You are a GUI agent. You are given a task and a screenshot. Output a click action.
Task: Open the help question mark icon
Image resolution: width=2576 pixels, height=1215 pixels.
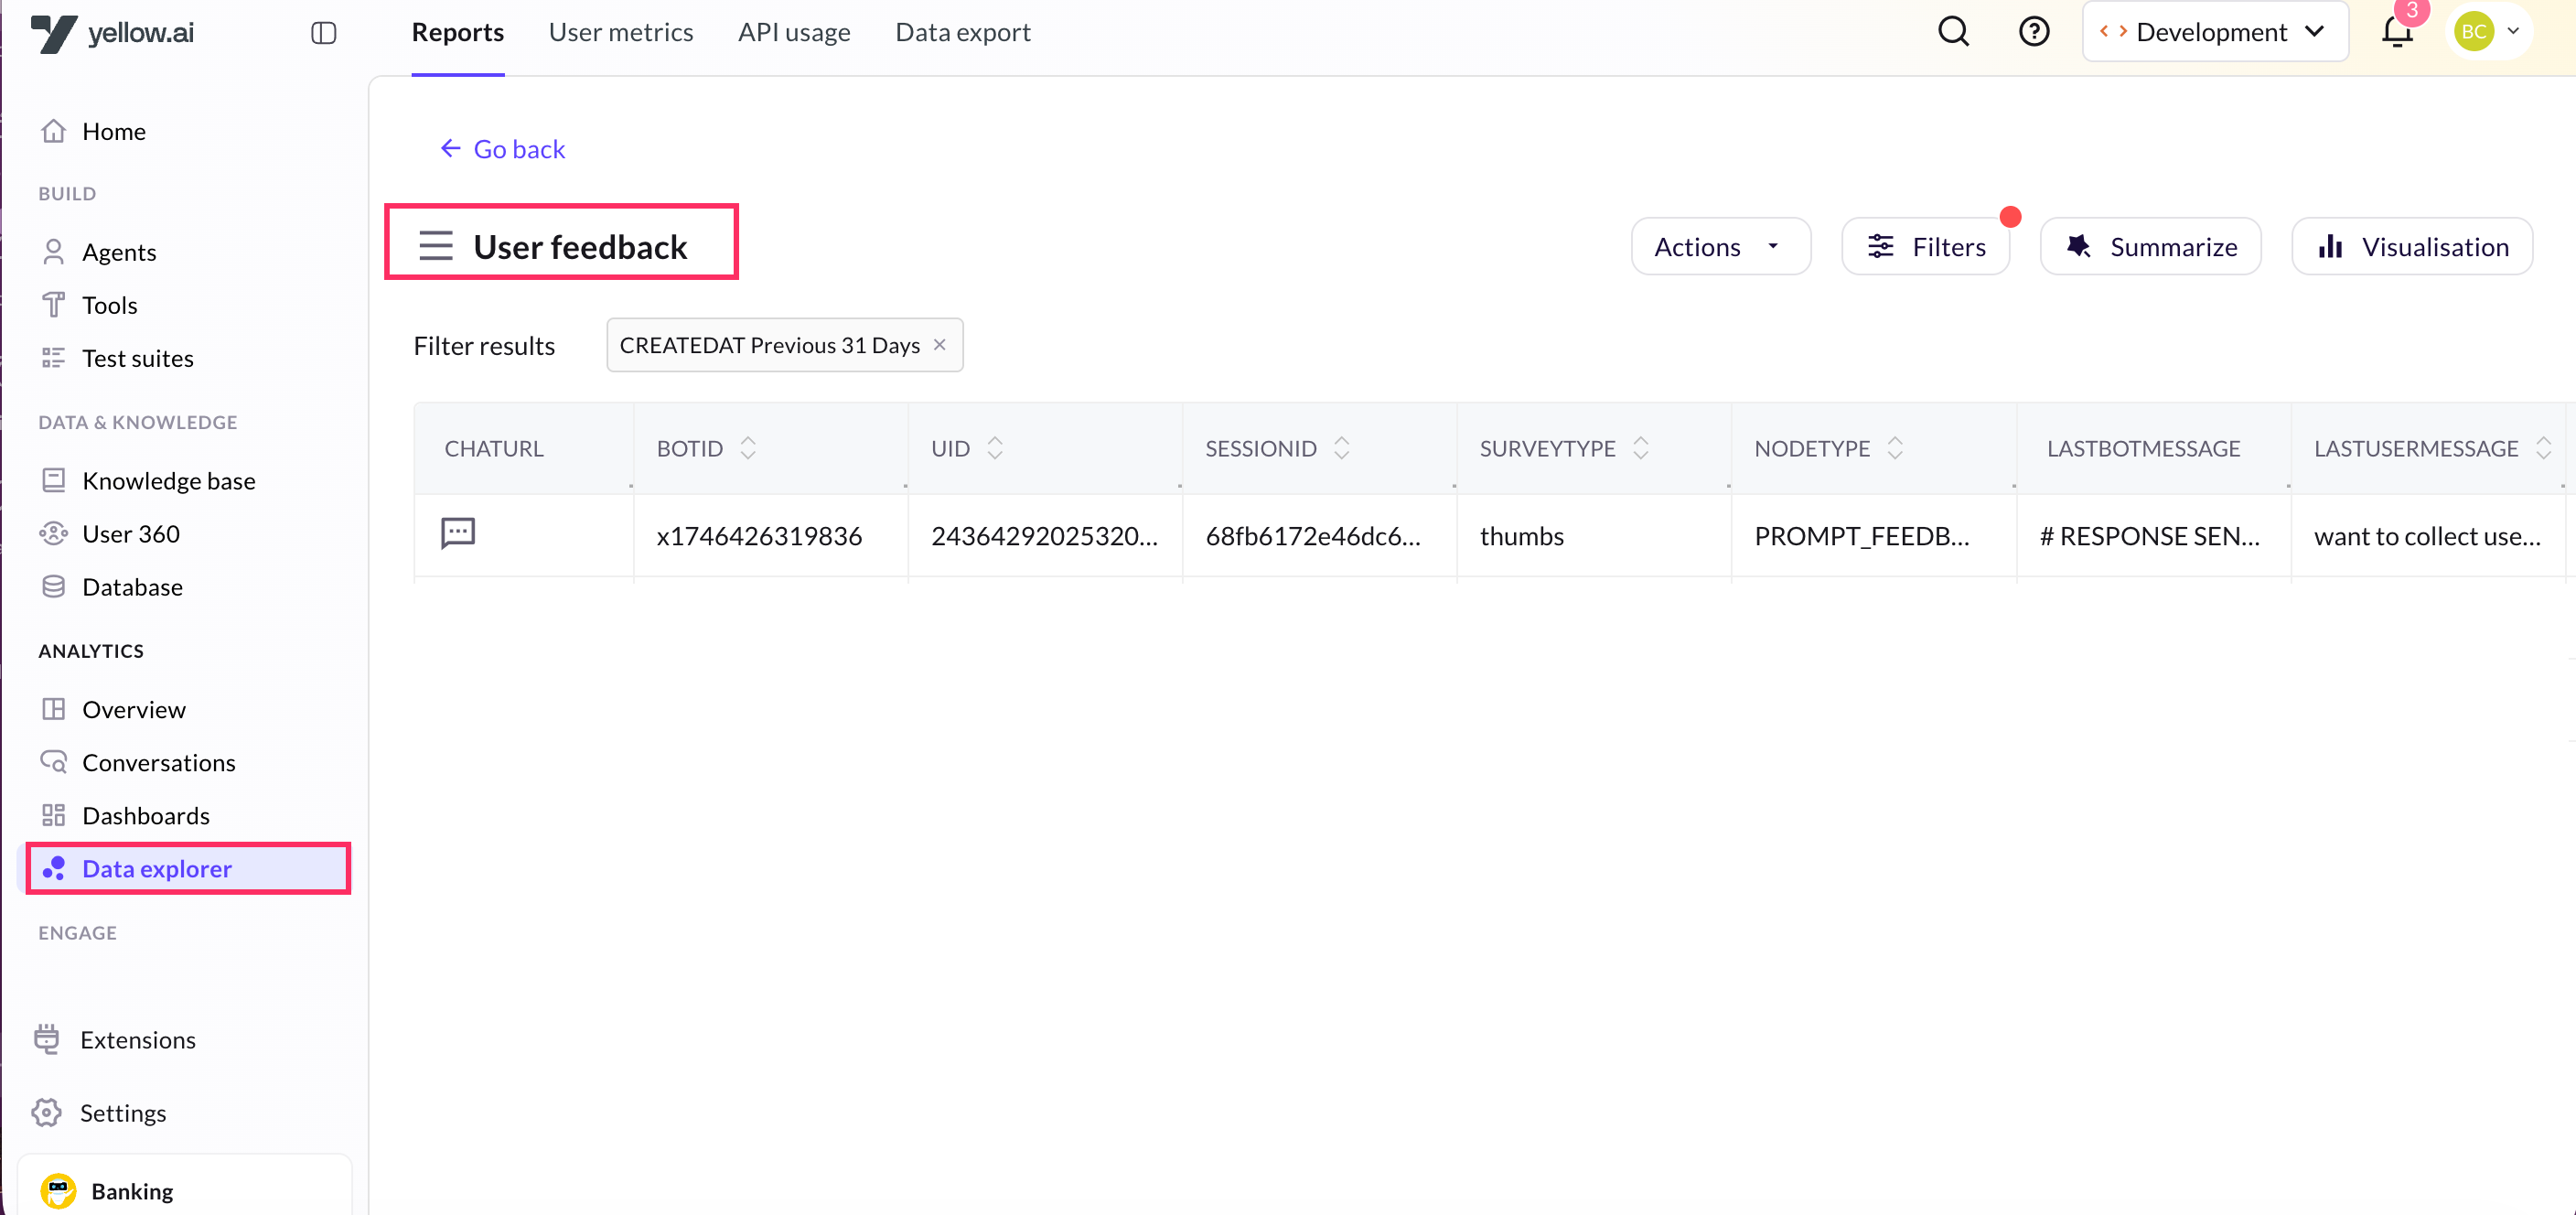click(2033, 32)
